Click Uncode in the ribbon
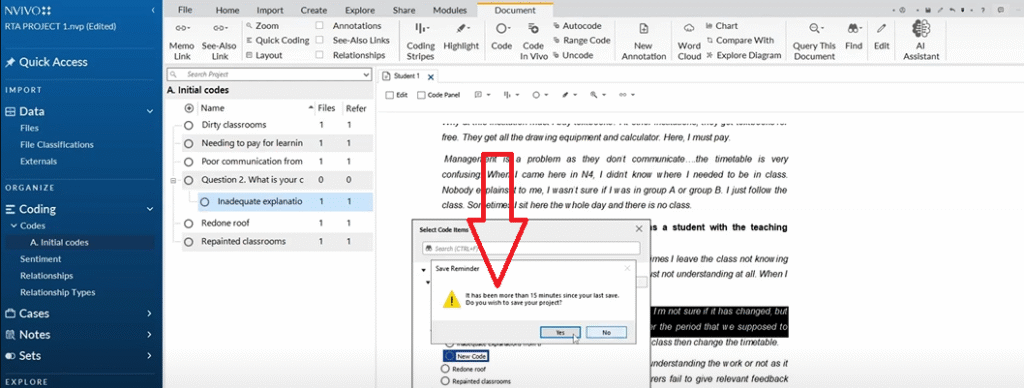This screenshot has width=1024, height=388. coord(573,56)
